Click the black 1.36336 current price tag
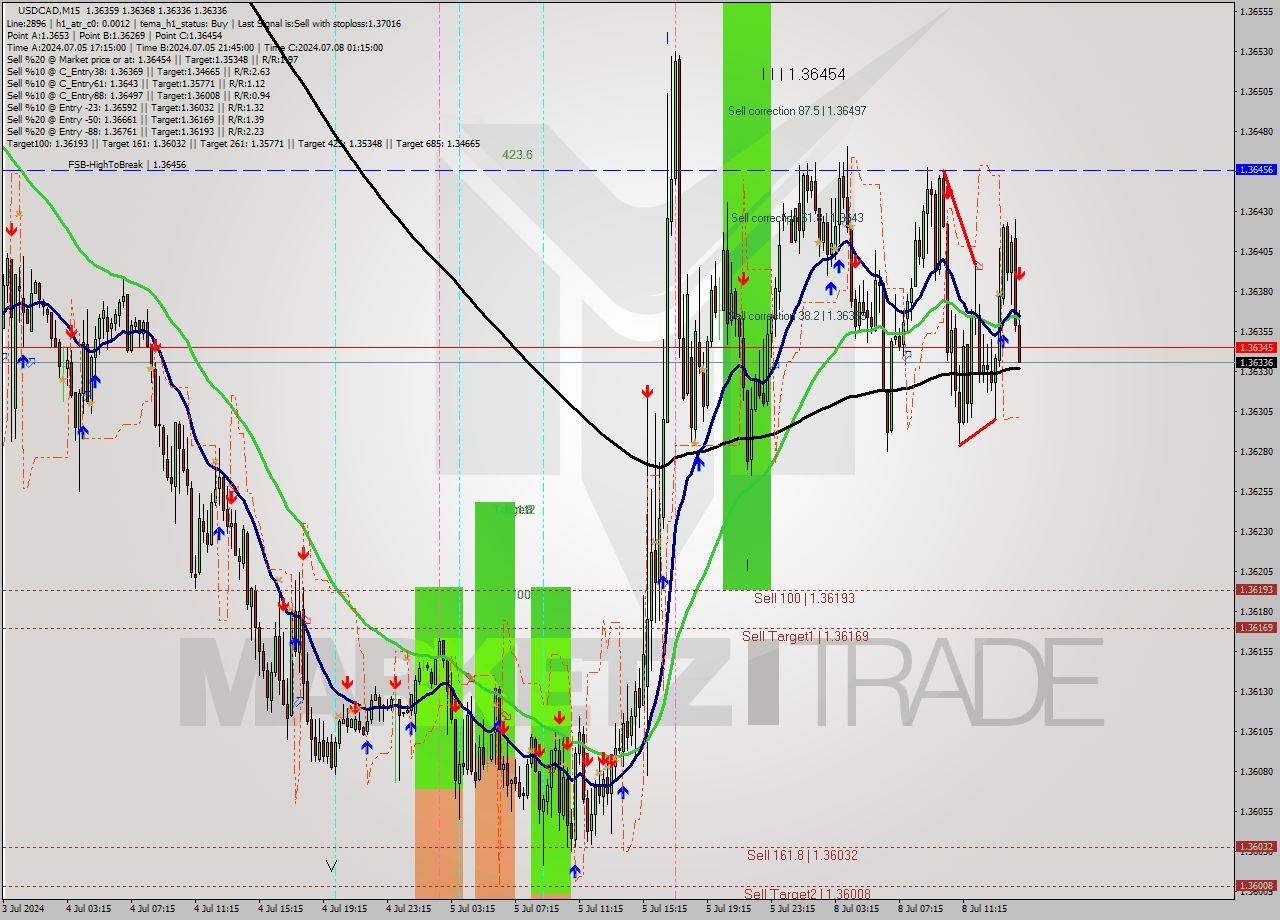Image resolution: width=1280 pixels, height=920 pixels. coord(1256,362)
